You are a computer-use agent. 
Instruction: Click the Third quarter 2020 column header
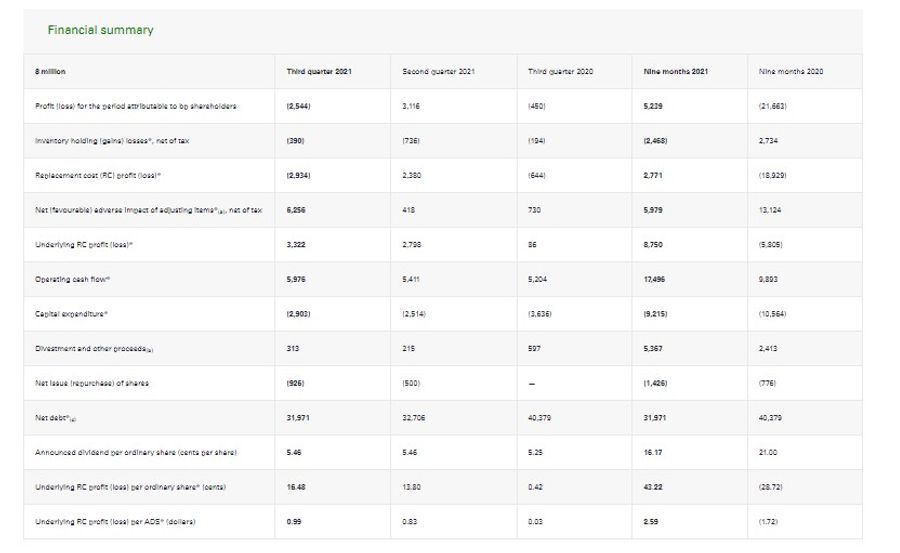point(560,72)
